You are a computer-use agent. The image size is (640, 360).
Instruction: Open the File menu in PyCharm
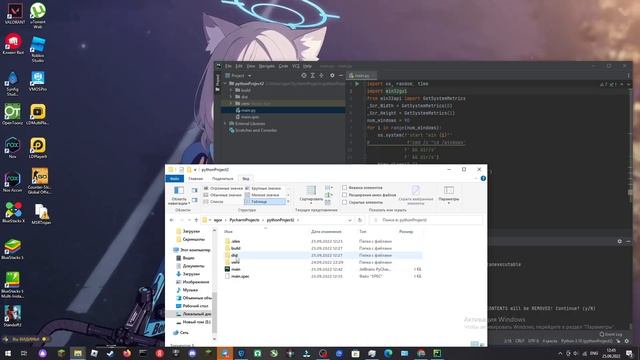click(x=229, y=66)
